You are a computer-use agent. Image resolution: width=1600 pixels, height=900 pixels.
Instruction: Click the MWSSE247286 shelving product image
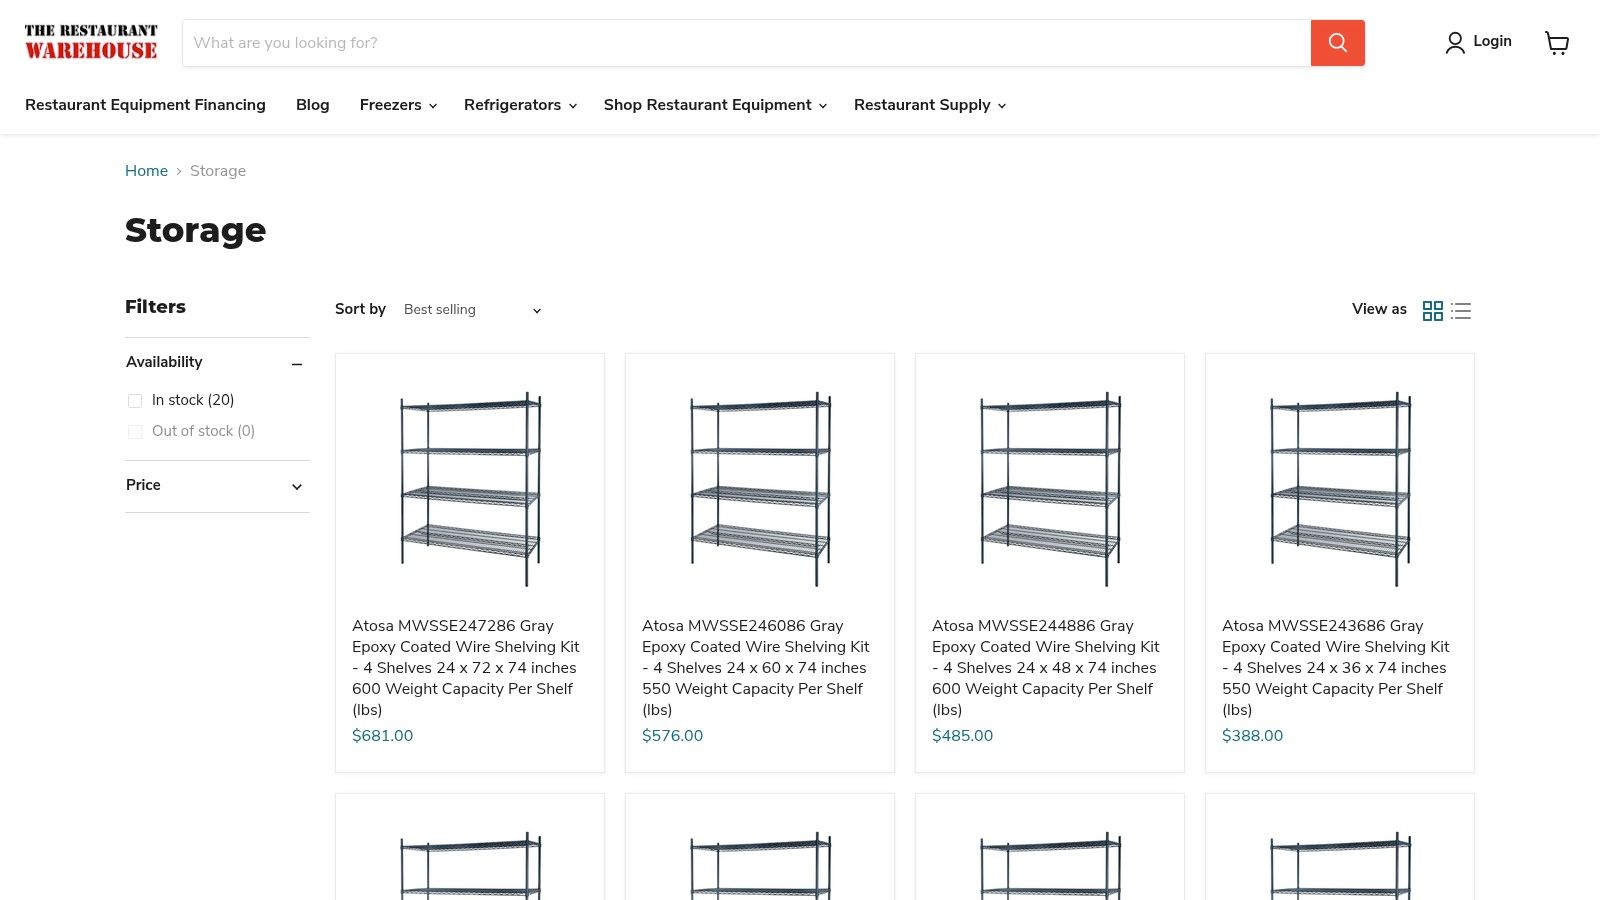click(x=470, y=488)
